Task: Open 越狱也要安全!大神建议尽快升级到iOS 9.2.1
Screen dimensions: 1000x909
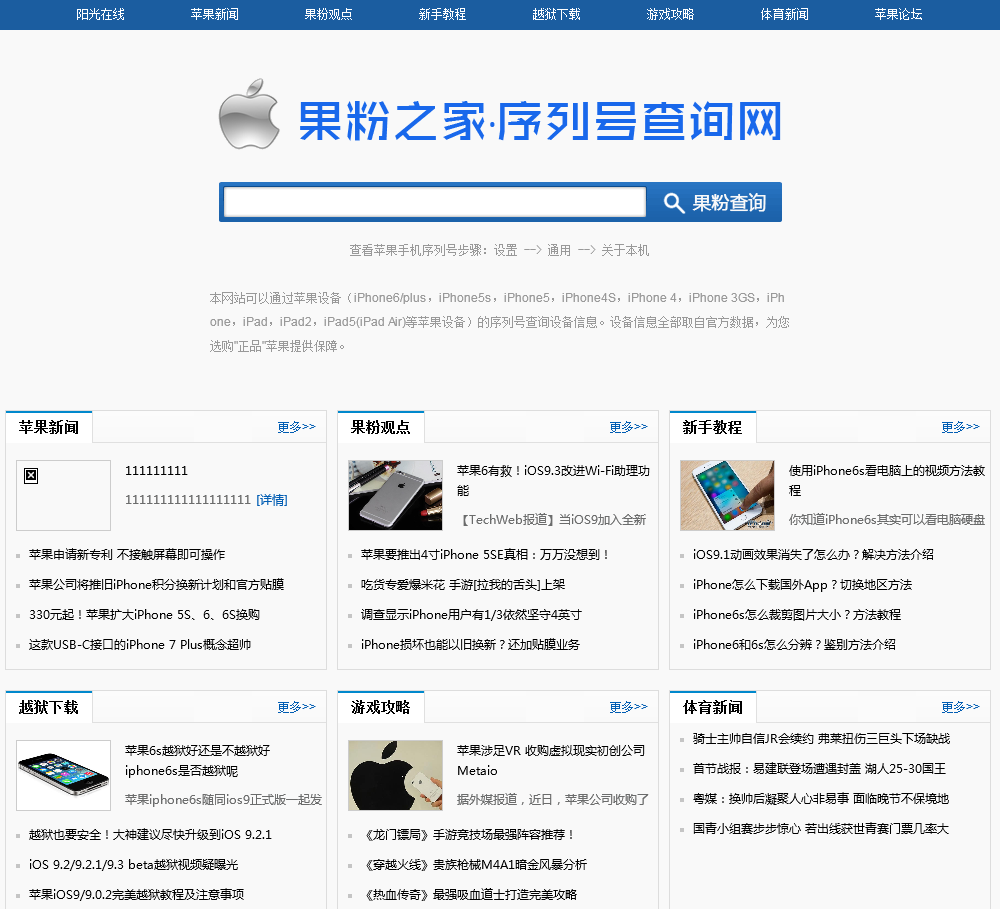Action: click(151, 834)
